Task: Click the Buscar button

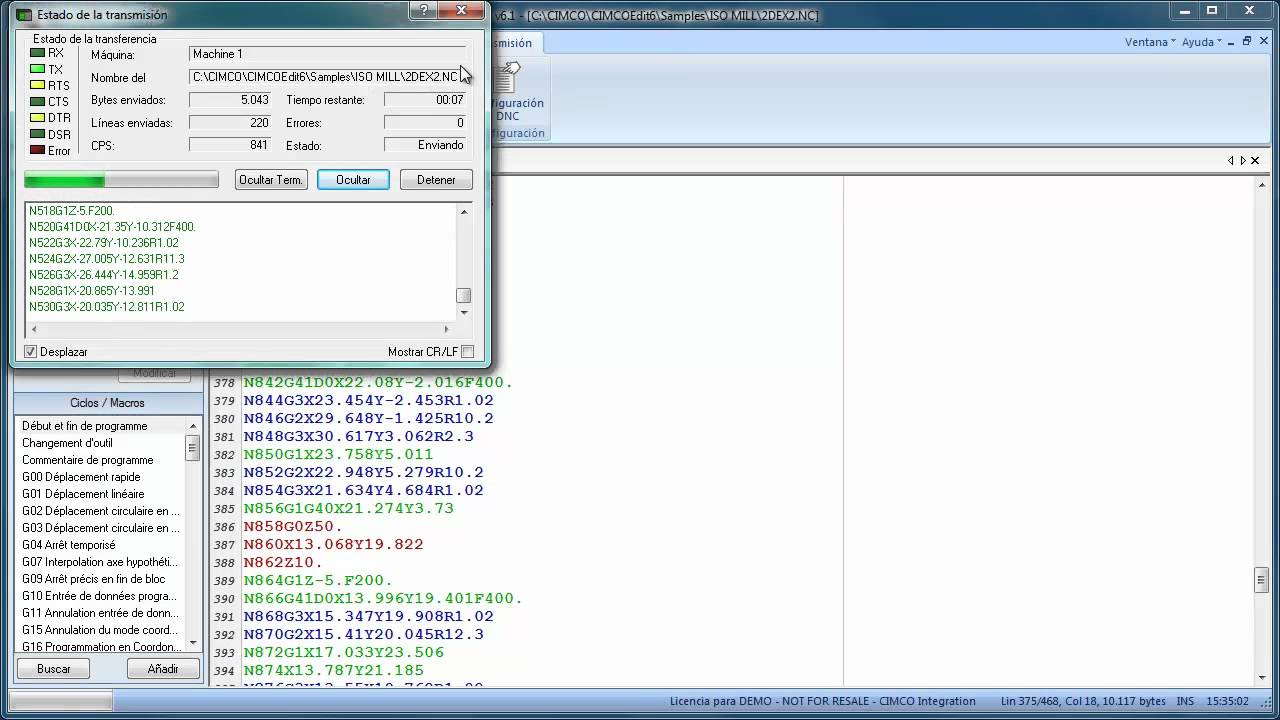Action: pos(53,669)
